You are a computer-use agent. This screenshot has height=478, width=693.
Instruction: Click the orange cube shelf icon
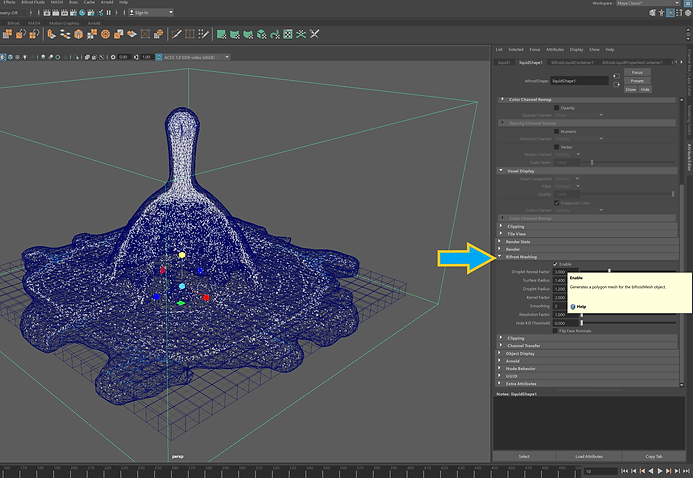click(x=78, y=34)
